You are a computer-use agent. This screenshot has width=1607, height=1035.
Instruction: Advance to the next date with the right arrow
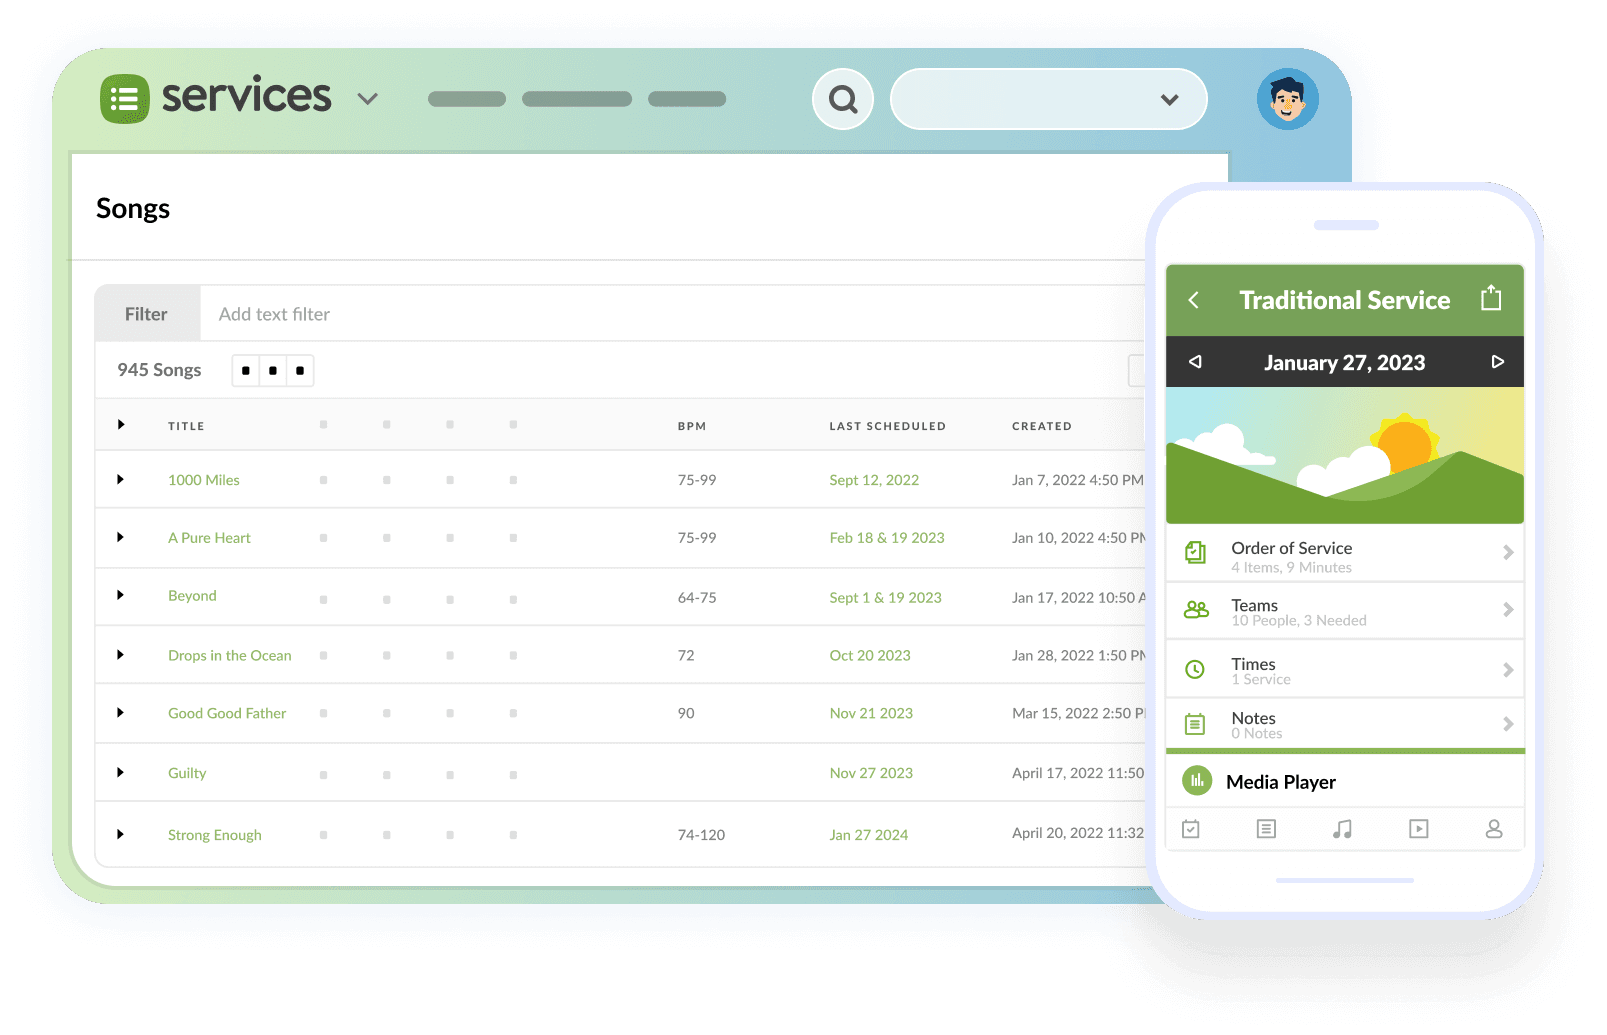[1497, 362]
